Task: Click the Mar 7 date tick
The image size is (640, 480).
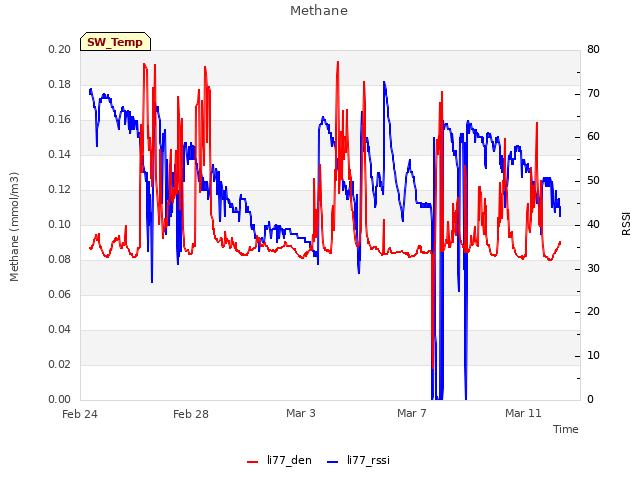Action: [412, 413]
